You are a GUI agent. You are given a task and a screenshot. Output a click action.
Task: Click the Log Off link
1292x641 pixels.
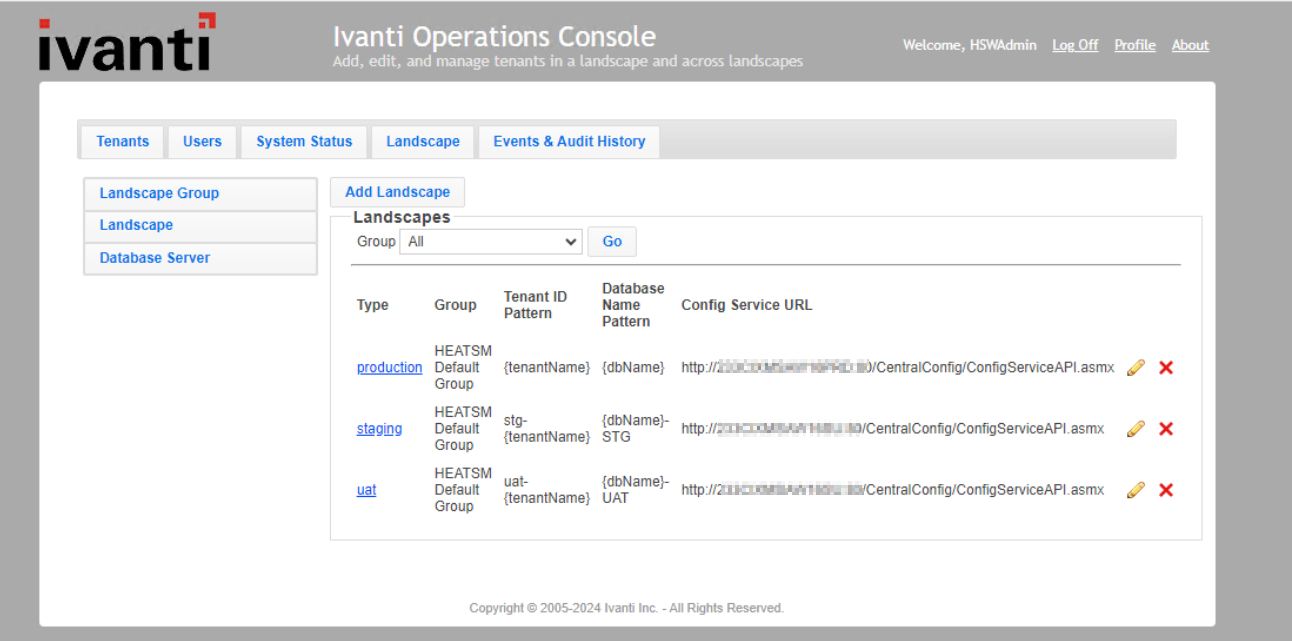[x=1075, y=45]
